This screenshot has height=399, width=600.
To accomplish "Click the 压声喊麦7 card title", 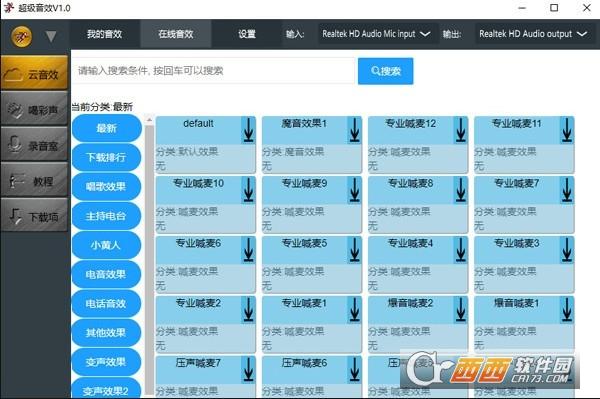I will [x=198, y=363].
